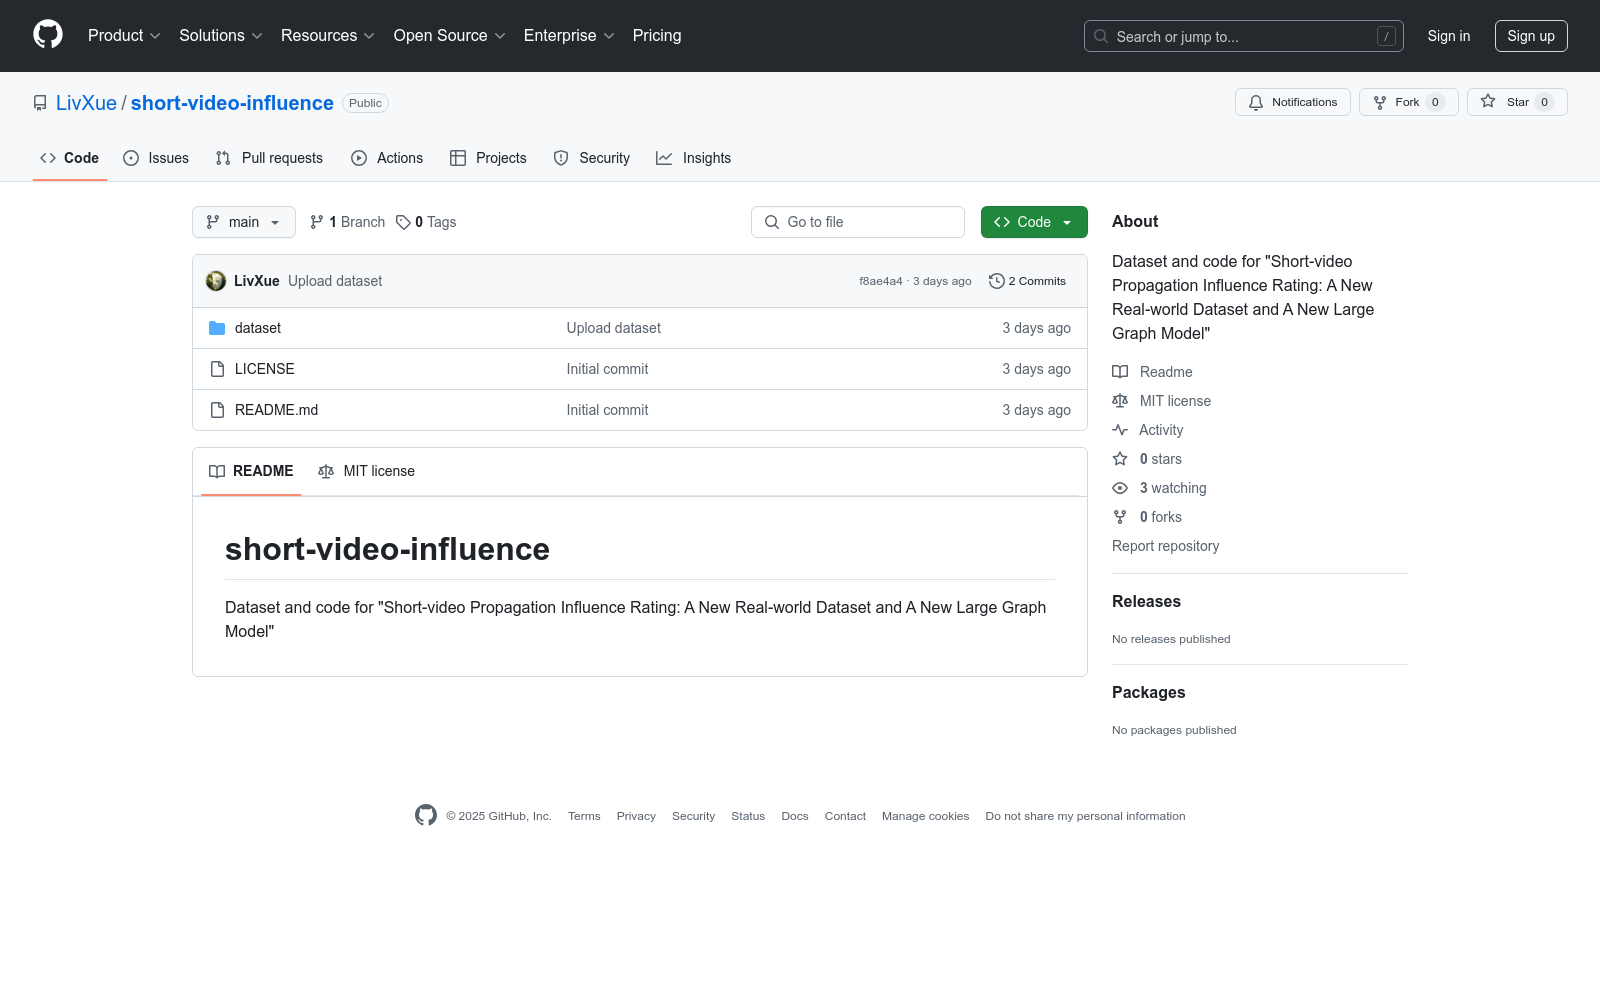The width and height of the screenshot is (1600, 1000).
Task: Click the file icon of LICENSE row
Action: (217, 369)
